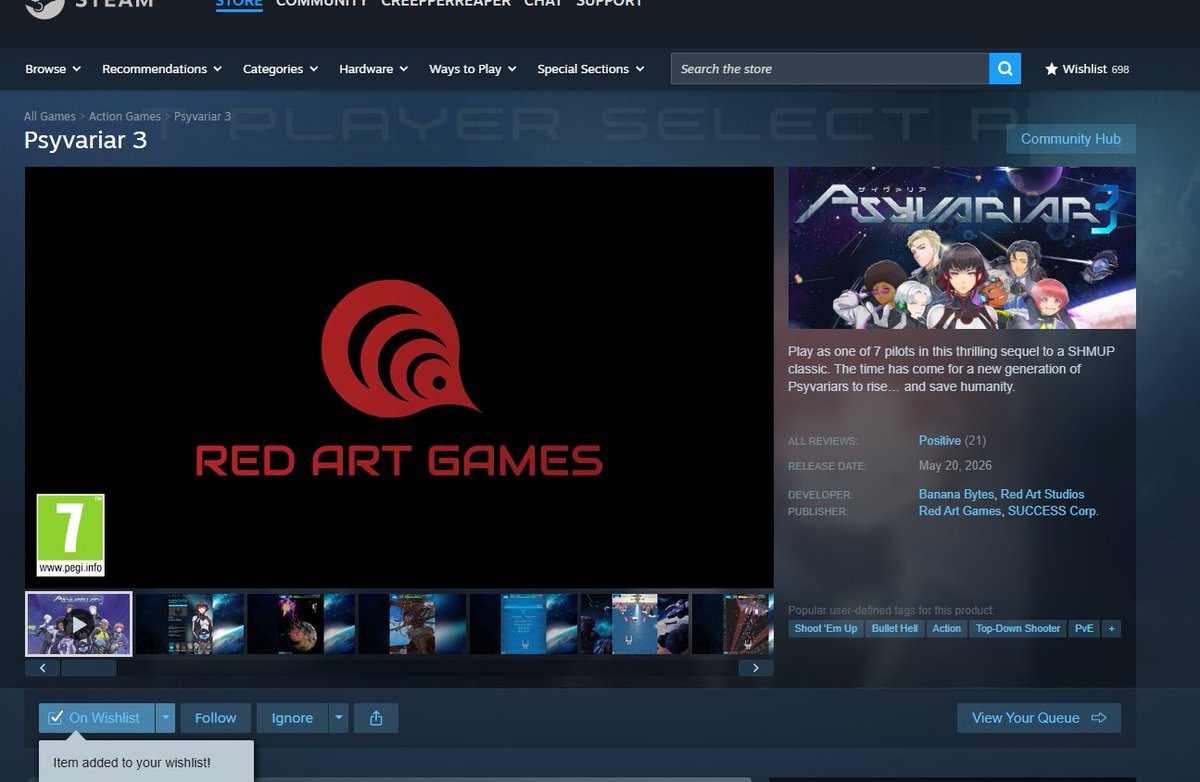Select the Shoot 'Em Up tag
This screenshot has width=1200, height=782.
tap(825, 629)
